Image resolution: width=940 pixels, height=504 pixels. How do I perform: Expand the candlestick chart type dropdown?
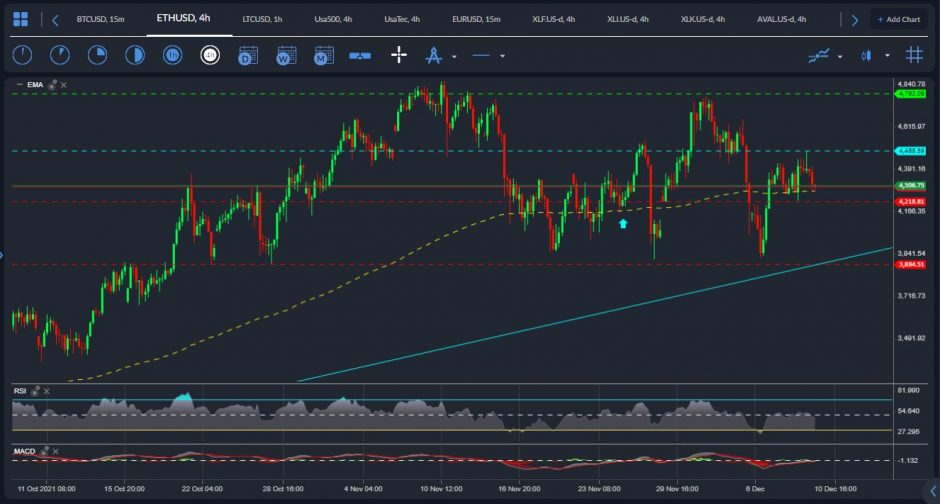tap(886, 57)
